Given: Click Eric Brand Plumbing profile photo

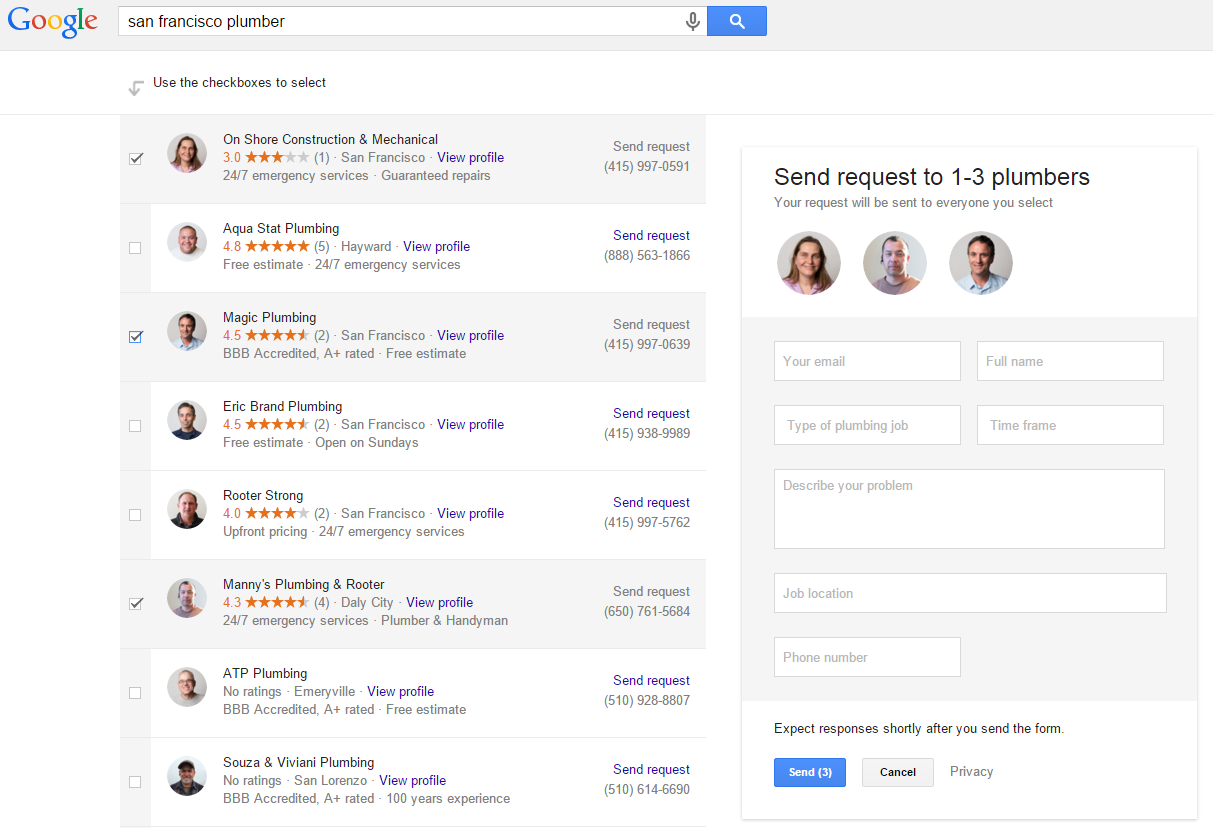Looking at the screenshot, I should point(187,420).
